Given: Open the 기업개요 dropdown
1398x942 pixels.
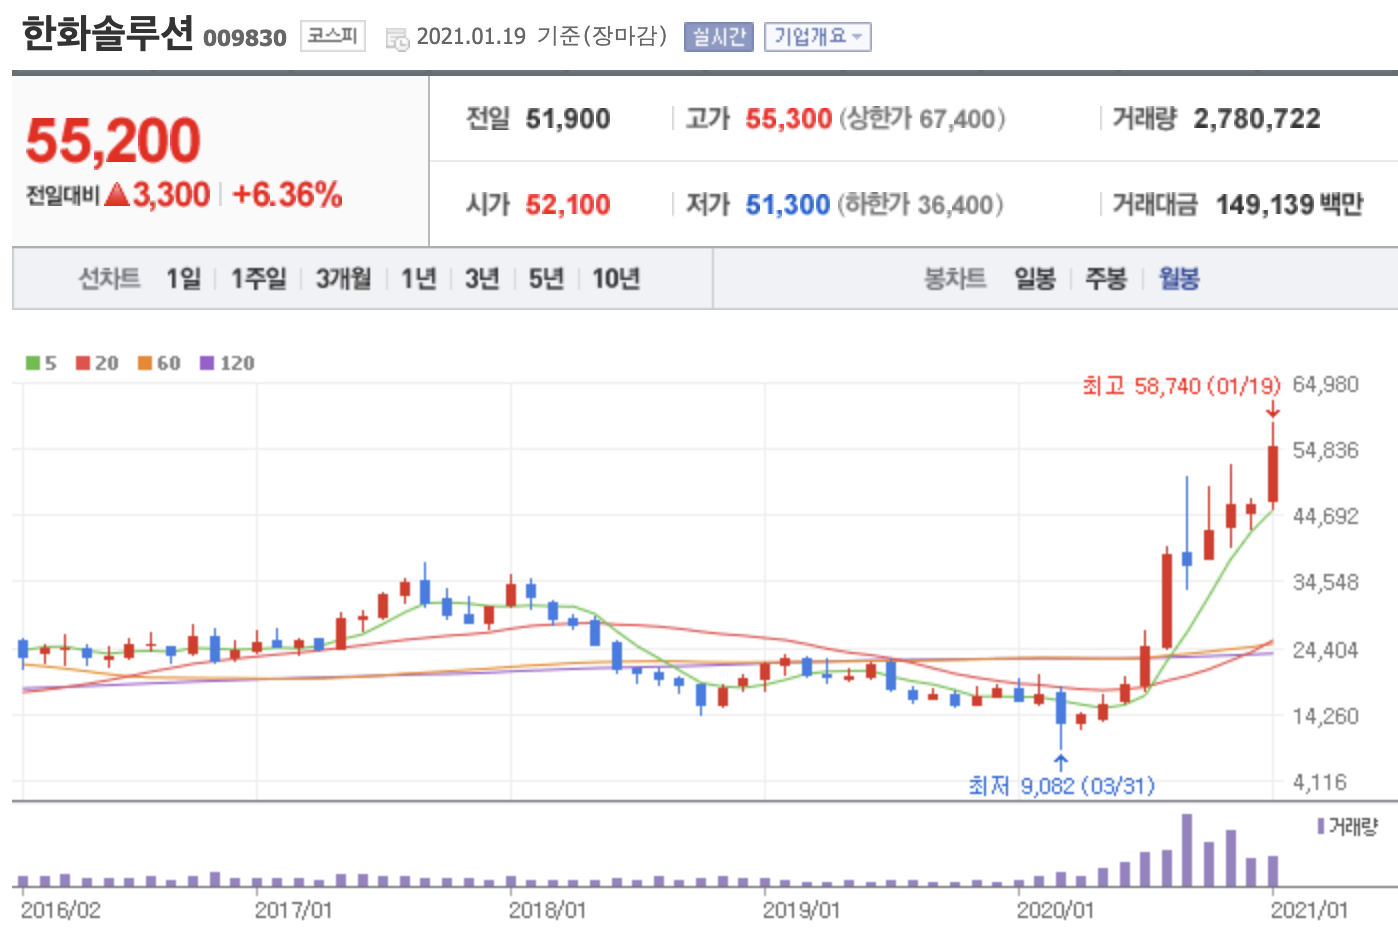Looking at the screenshot, I should point(818,37).
